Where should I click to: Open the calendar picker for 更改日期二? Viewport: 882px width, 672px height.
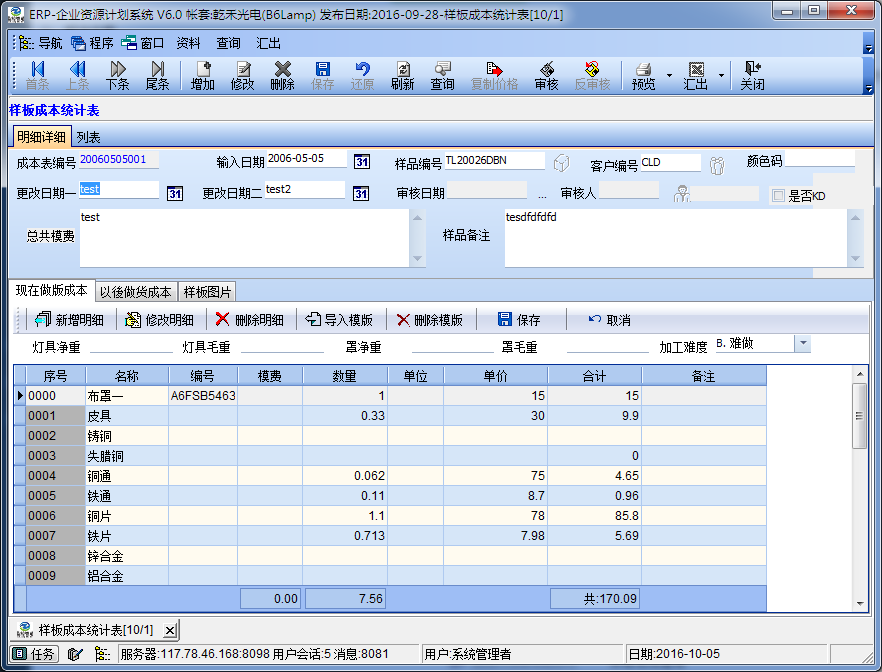tap(361, 193)
